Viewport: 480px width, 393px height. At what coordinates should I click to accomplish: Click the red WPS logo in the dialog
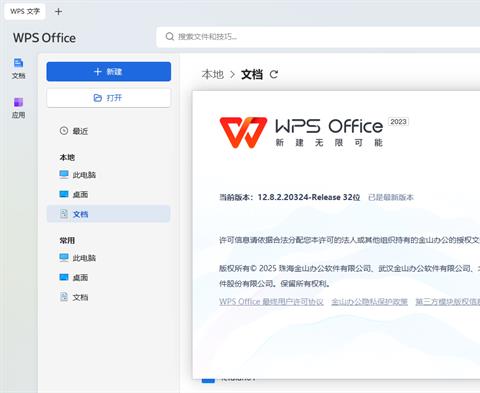[x=243, y=132]
